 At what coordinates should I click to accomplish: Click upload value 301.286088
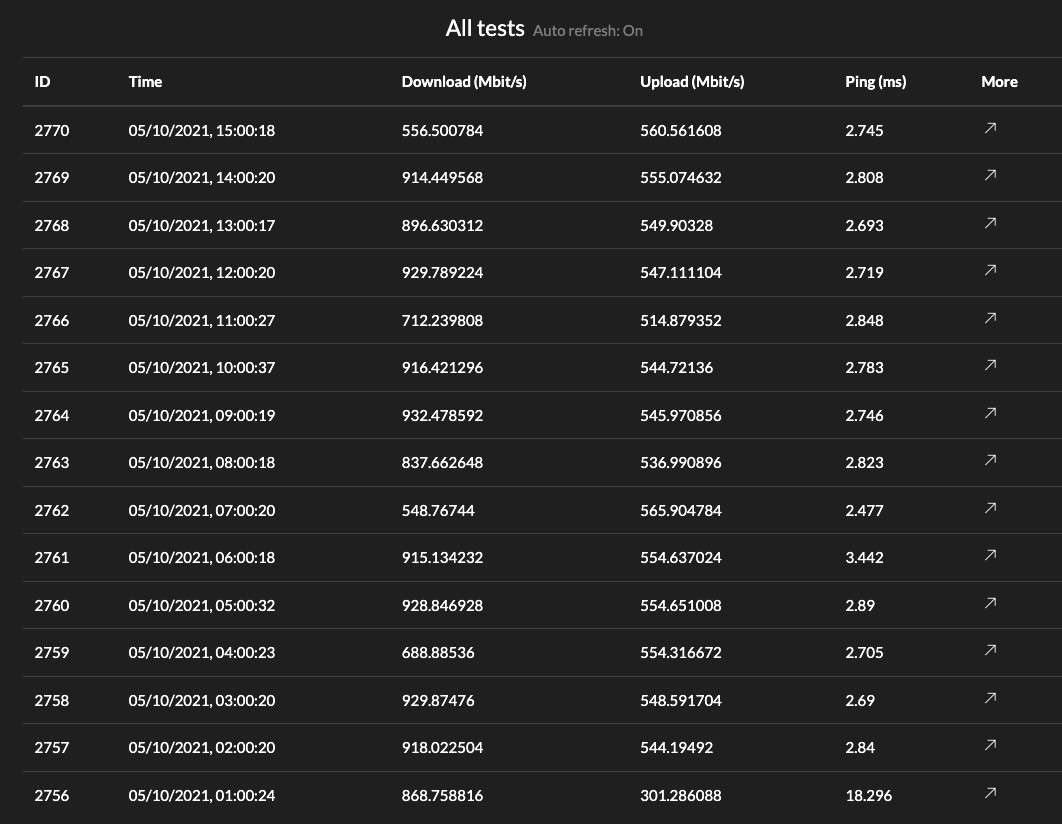[x=681, y=796]
